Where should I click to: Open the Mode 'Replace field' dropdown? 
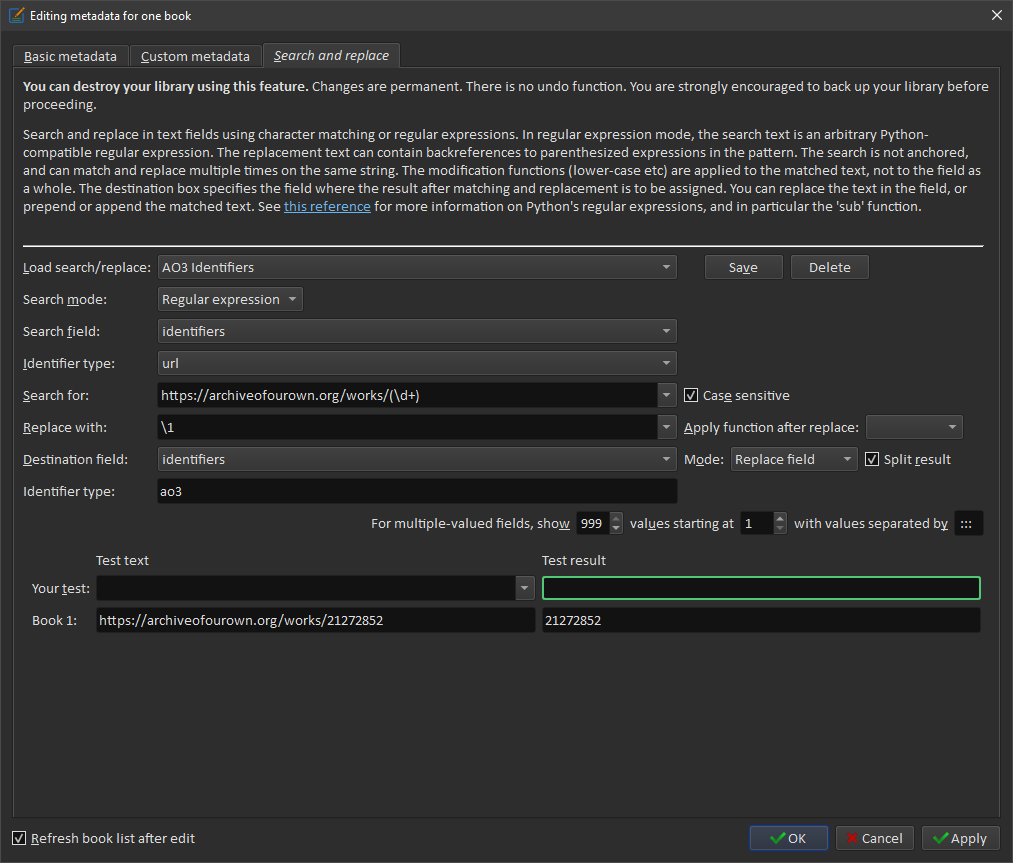coord(794,459)
